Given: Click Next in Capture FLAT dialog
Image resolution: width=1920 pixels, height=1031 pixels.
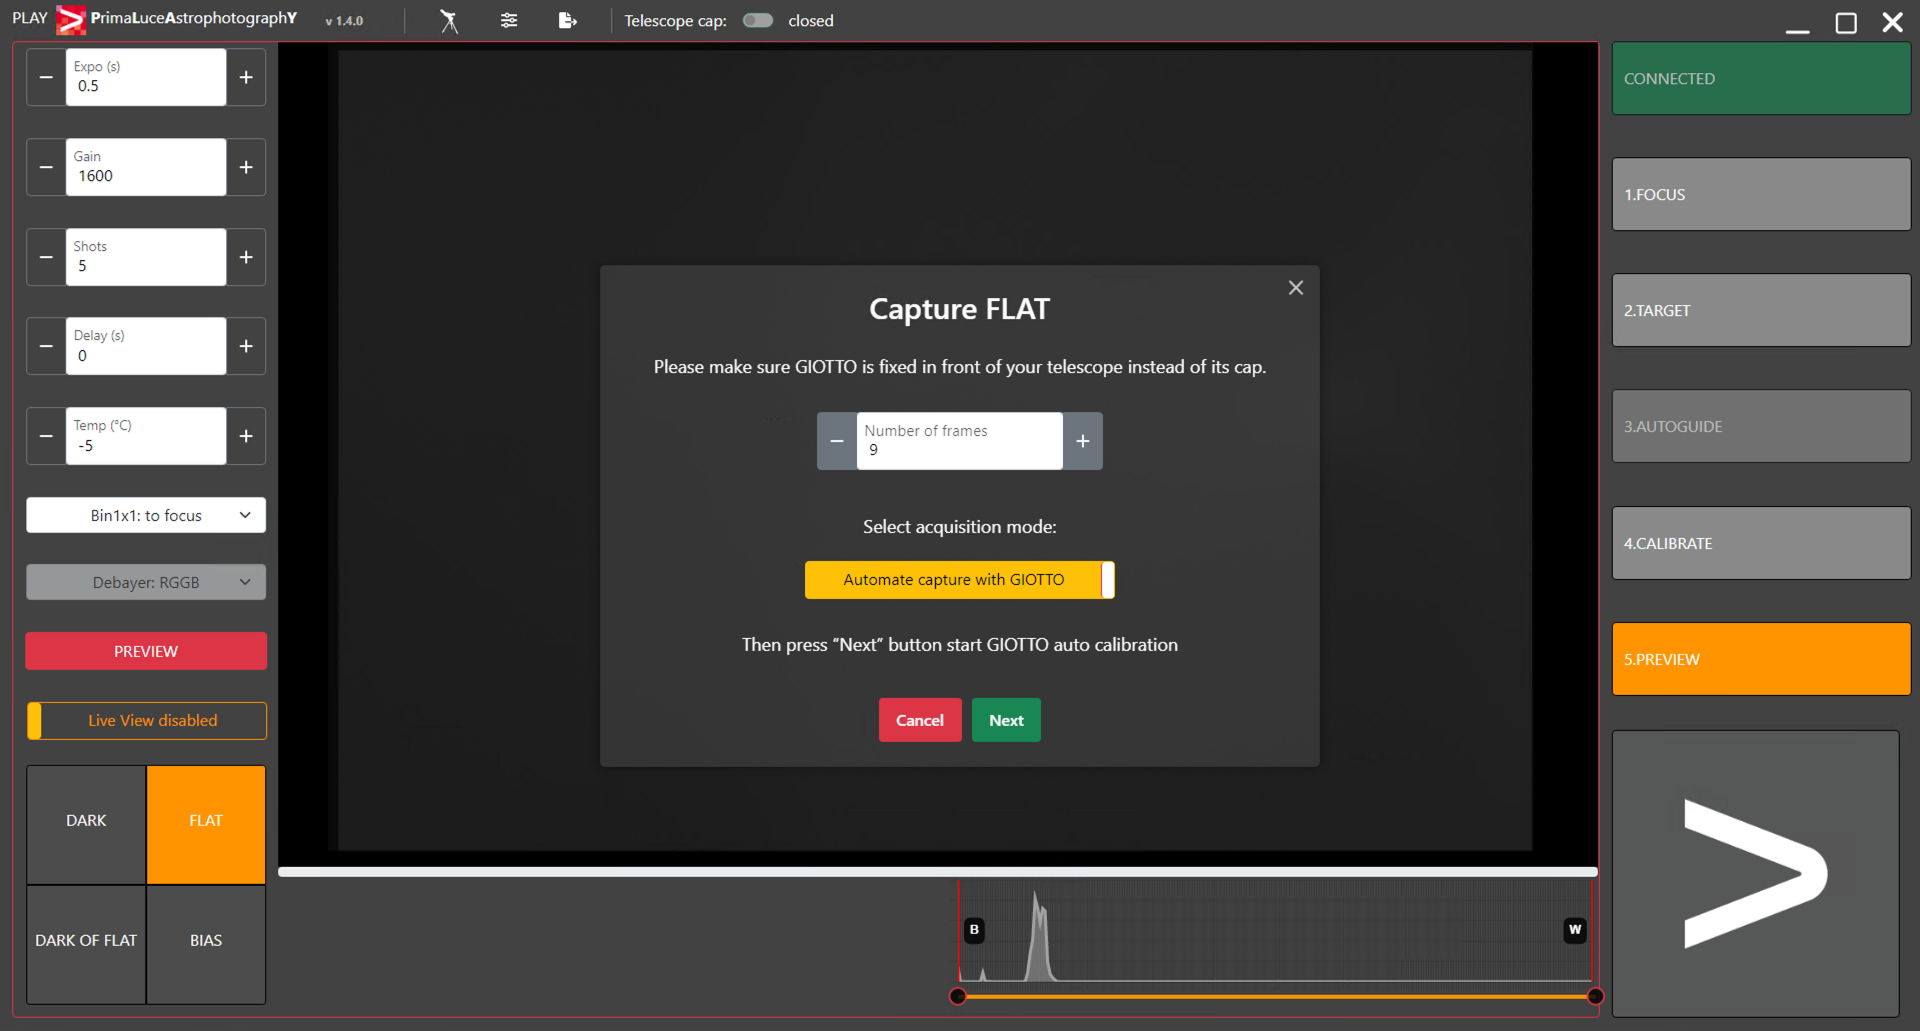Looking at the screenshot, I should pyautogui.click(x=1006, y=720).
